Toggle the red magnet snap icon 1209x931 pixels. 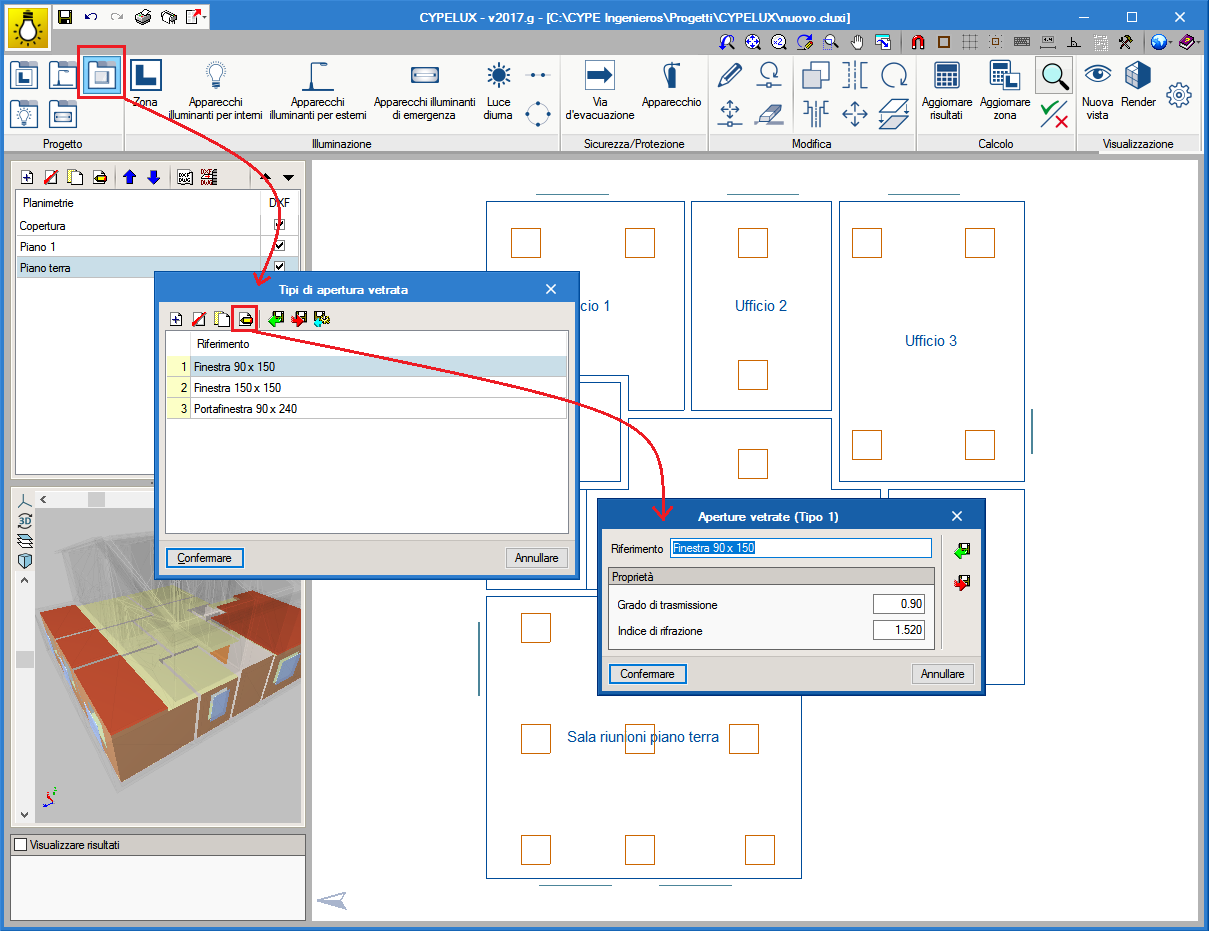click(x=918, y=42)
